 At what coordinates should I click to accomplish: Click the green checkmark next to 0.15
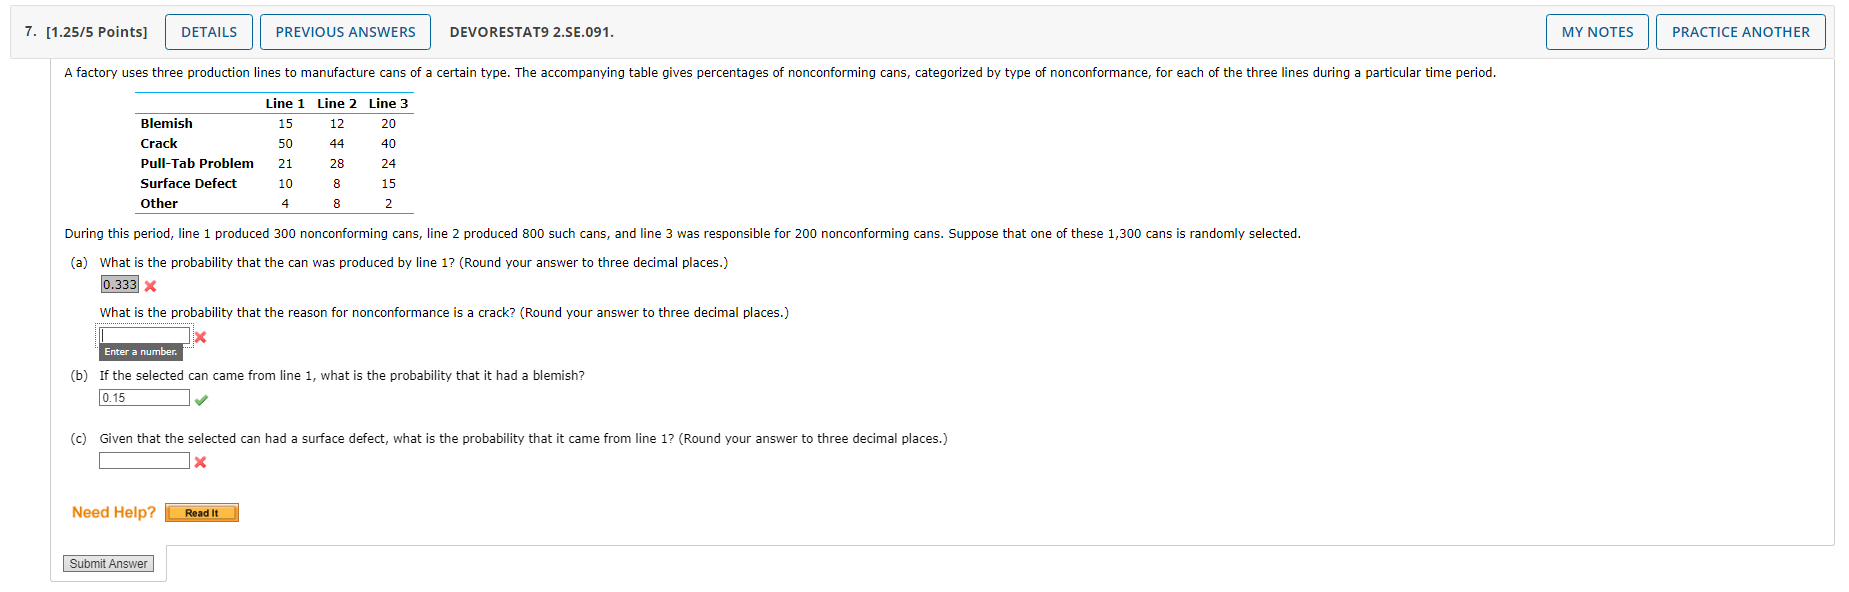[x=202, y=399]
